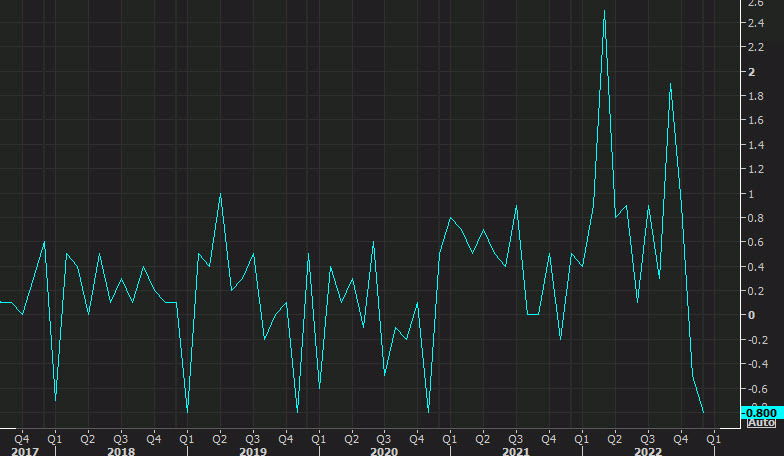Click the 2020 year label on time axis
Screen dimensions: 784x456
(384, 451)
